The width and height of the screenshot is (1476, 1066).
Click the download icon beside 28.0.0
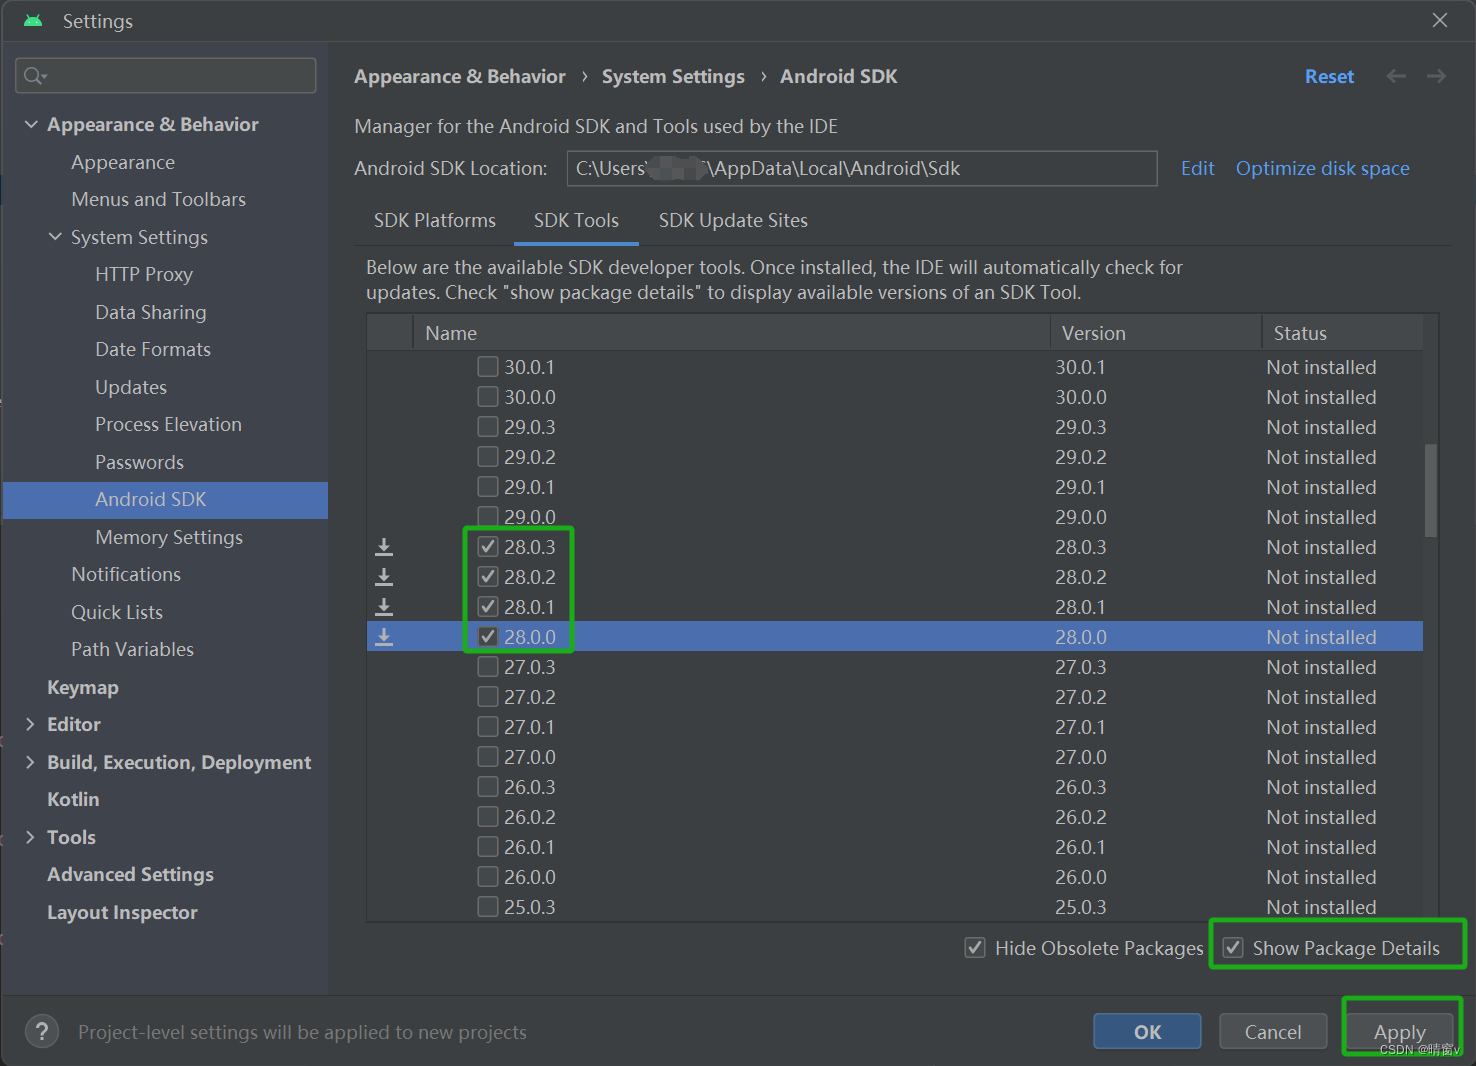pyautogui.click(x=384, y=636)
